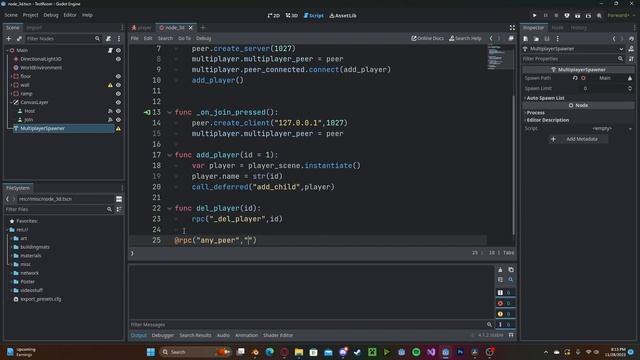The height and width of the screenshot is (360, 640).
Task: Go to previous edited script location
Action: (491, 38)
